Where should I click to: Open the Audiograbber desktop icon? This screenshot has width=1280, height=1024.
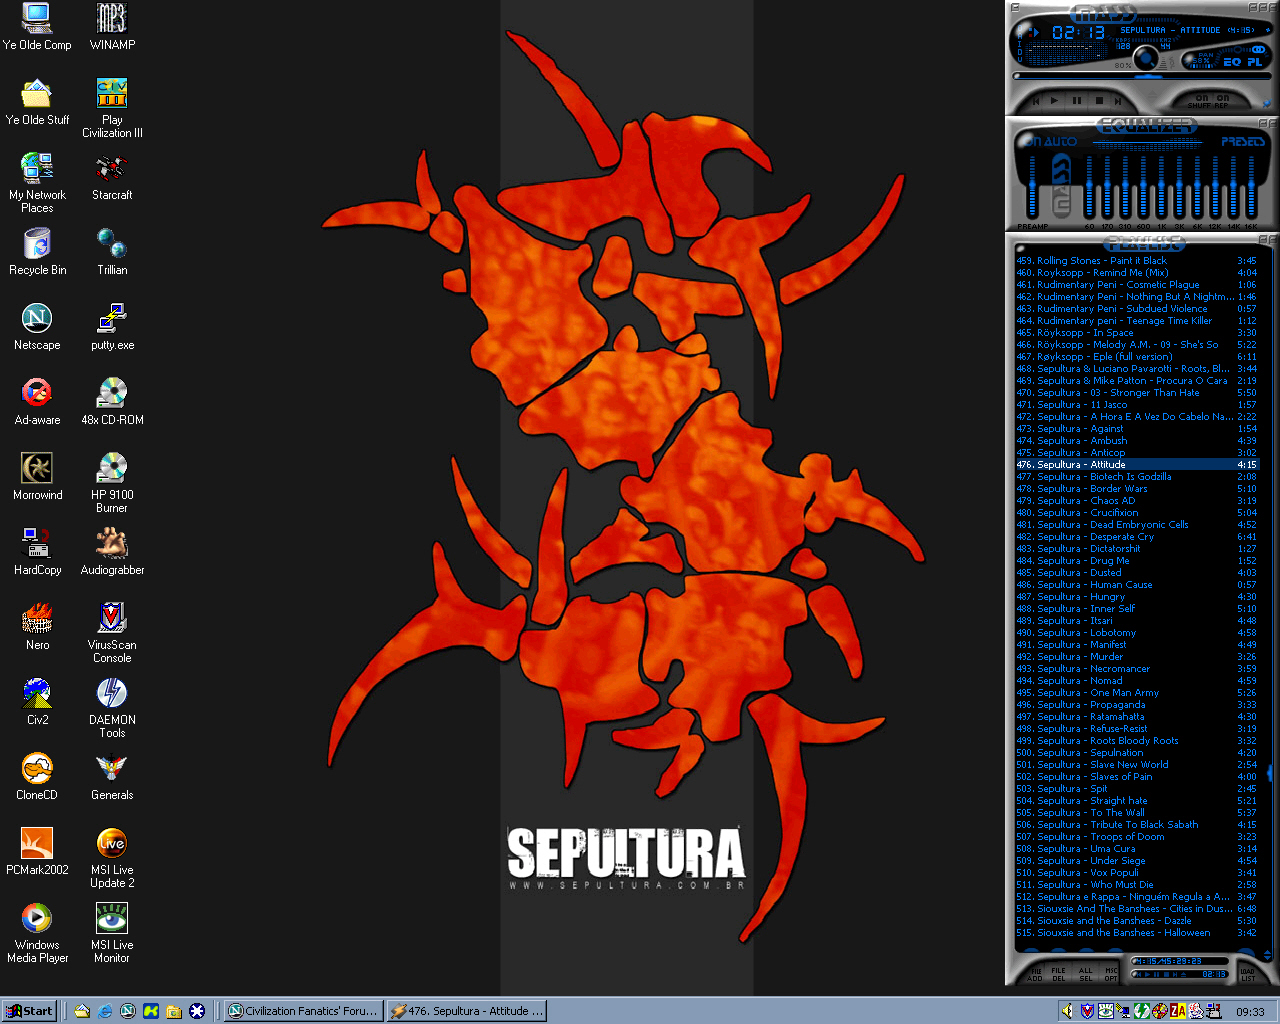point(112,551)
